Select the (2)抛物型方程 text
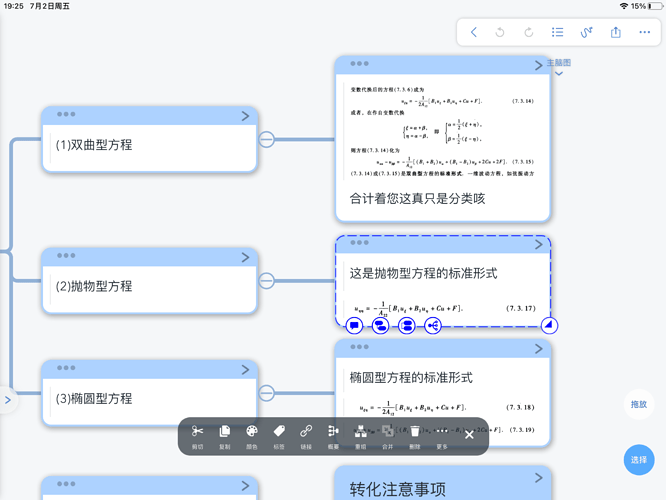666x500 pixels. point(94,286)
